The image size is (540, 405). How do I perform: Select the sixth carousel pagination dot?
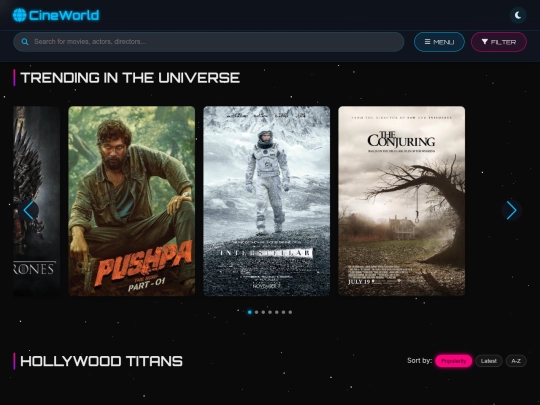click(283, 312)
